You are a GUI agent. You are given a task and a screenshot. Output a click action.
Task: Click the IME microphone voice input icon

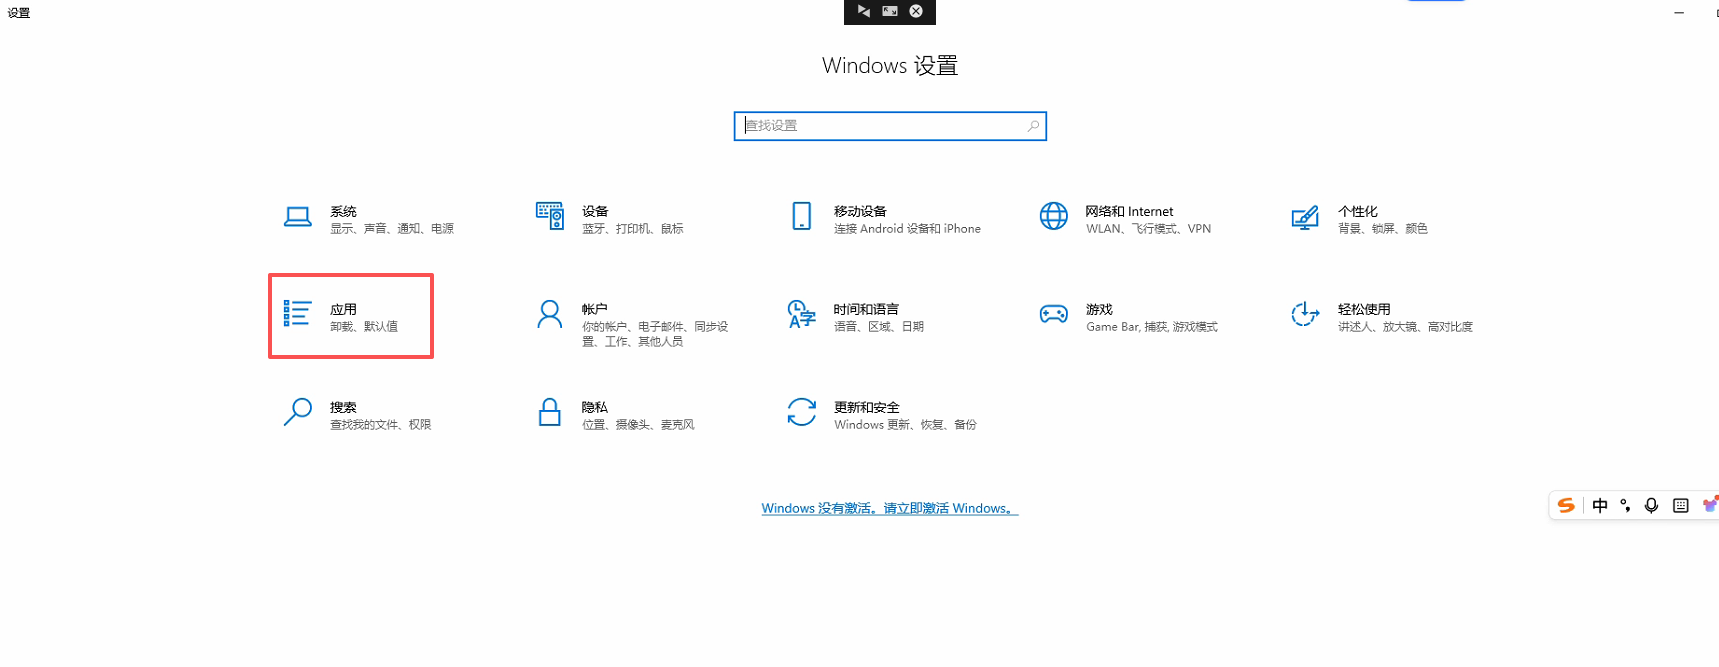click(x=1652, y=506)
